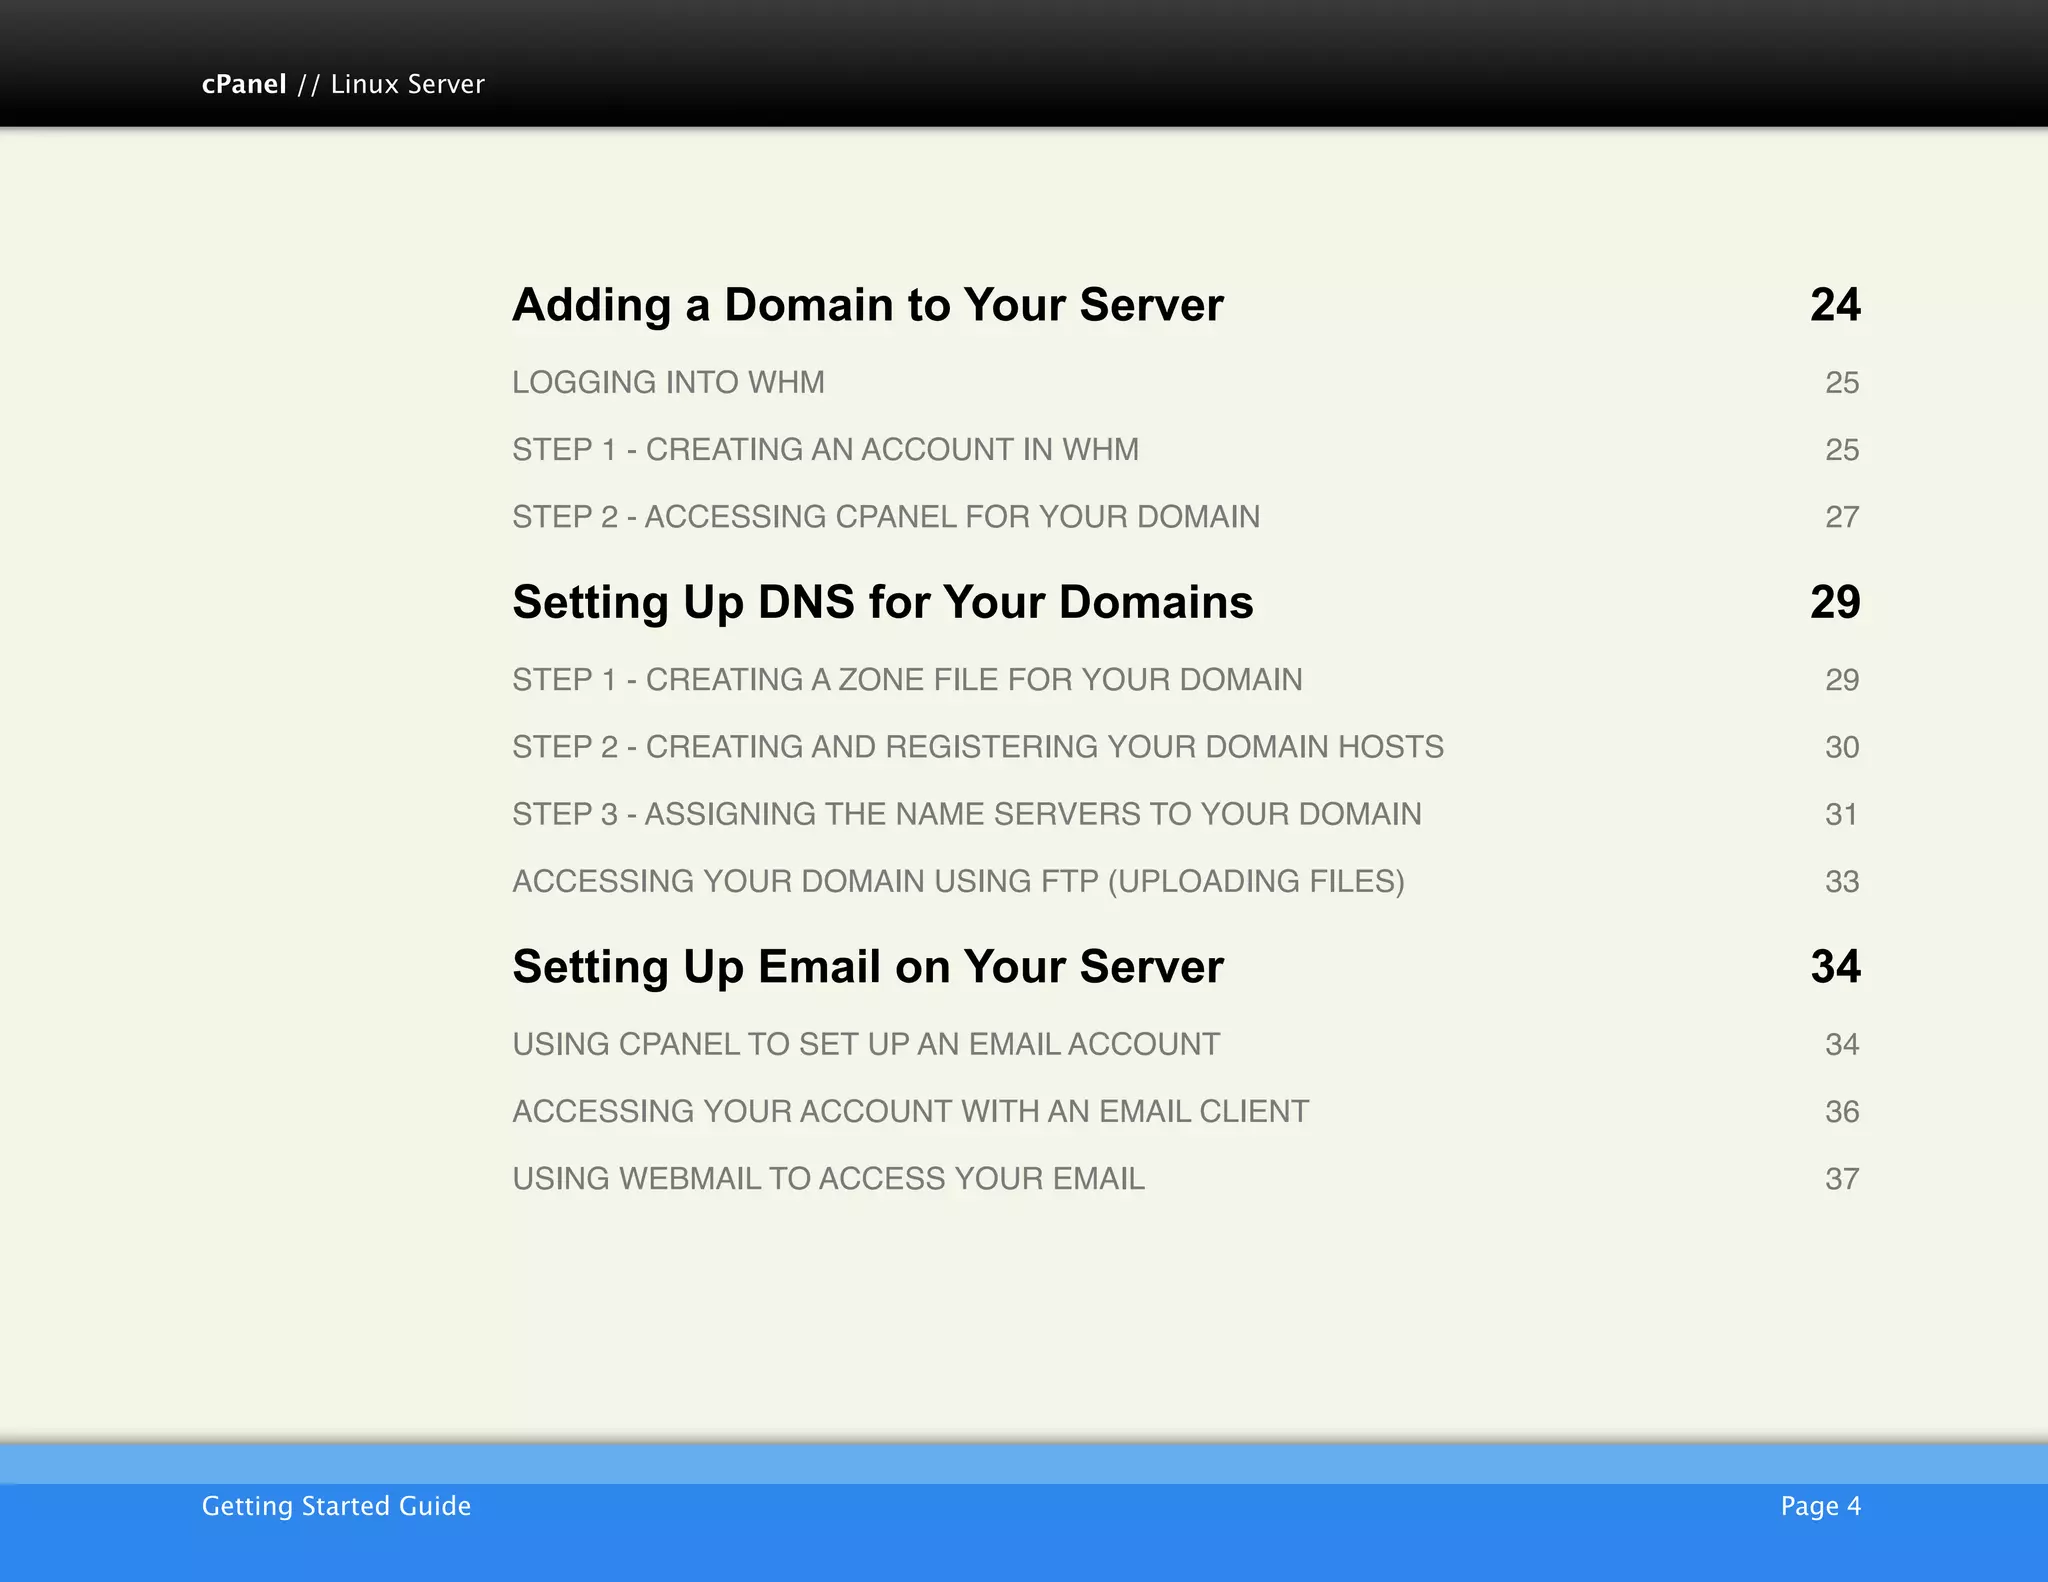Click page number 27
Viewport: 2048px width, 1582px height.
point(1842,517)
